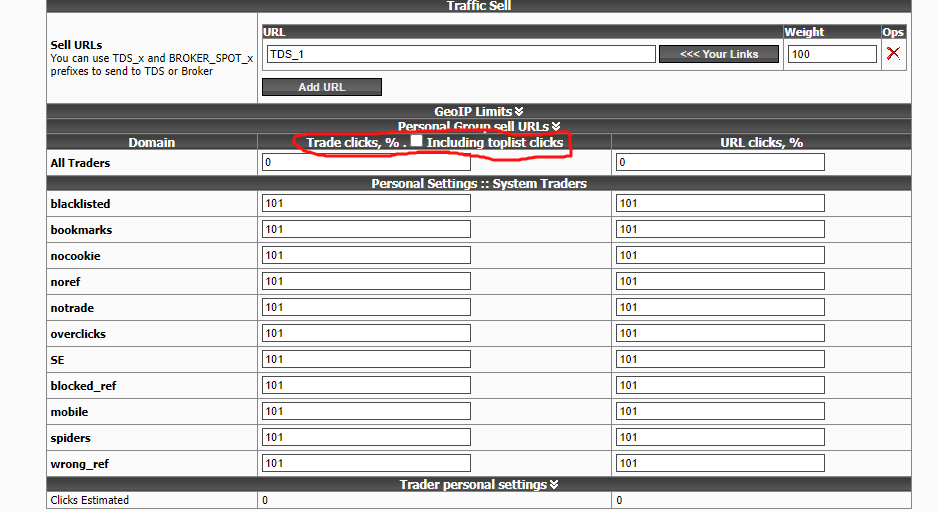Edit blocked_ref trade clicks field
Screen dimensions: 937x512
pyautogui.click(x=366, y=385)
